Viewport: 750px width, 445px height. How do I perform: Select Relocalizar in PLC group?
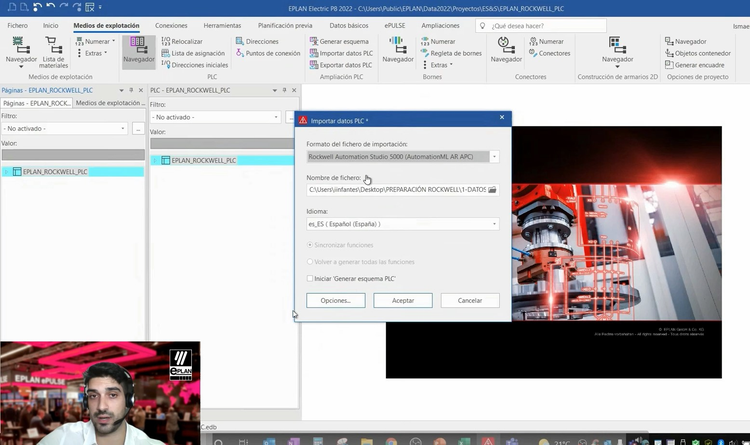(182, 42)
